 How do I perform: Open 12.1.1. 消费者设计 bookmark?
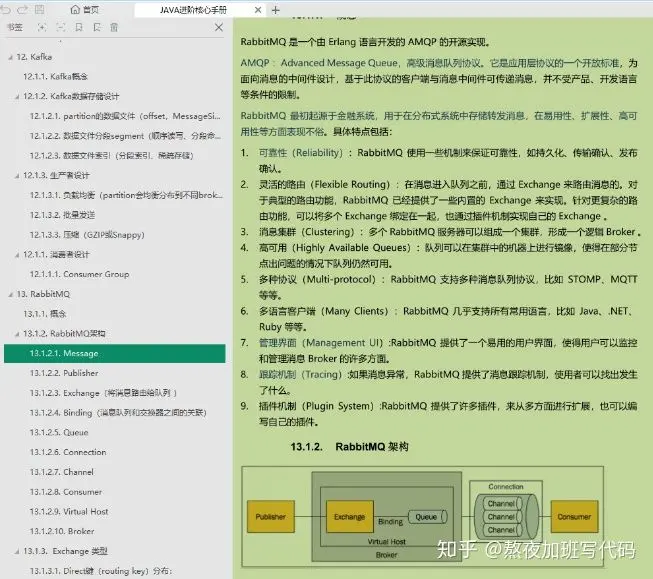56,255
